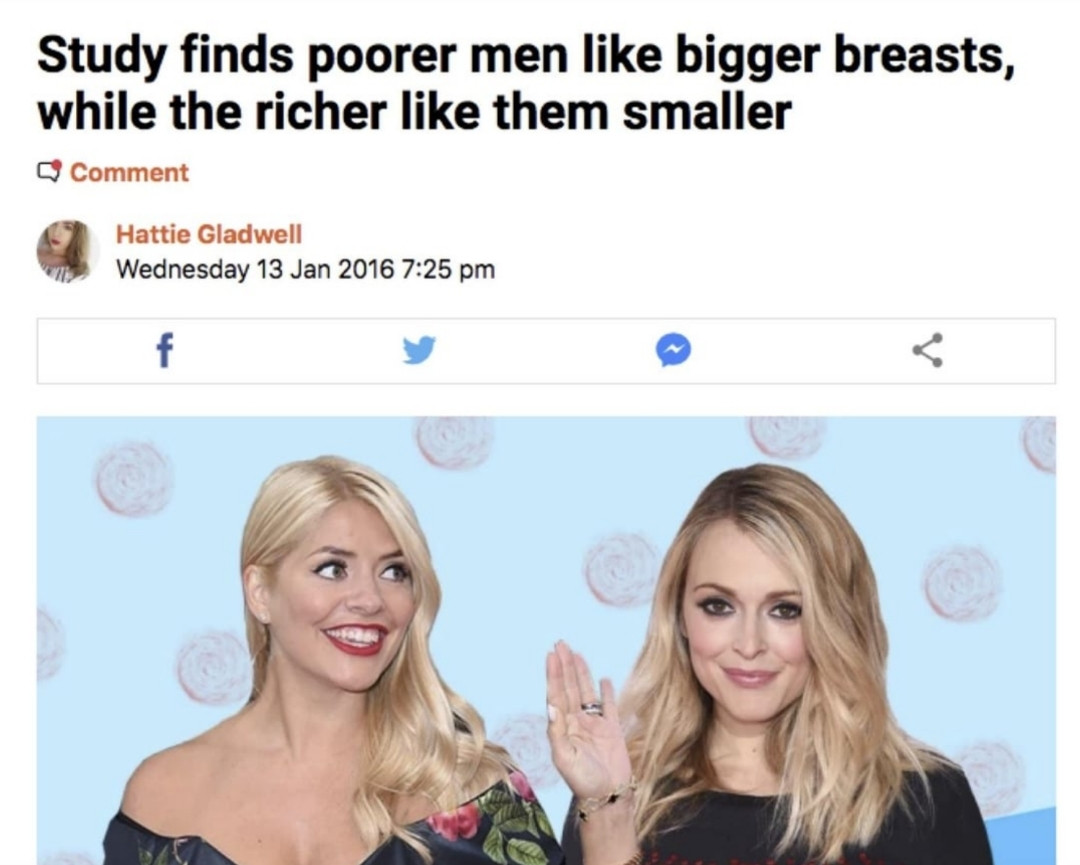Open the generic share icon

point(928,350)
